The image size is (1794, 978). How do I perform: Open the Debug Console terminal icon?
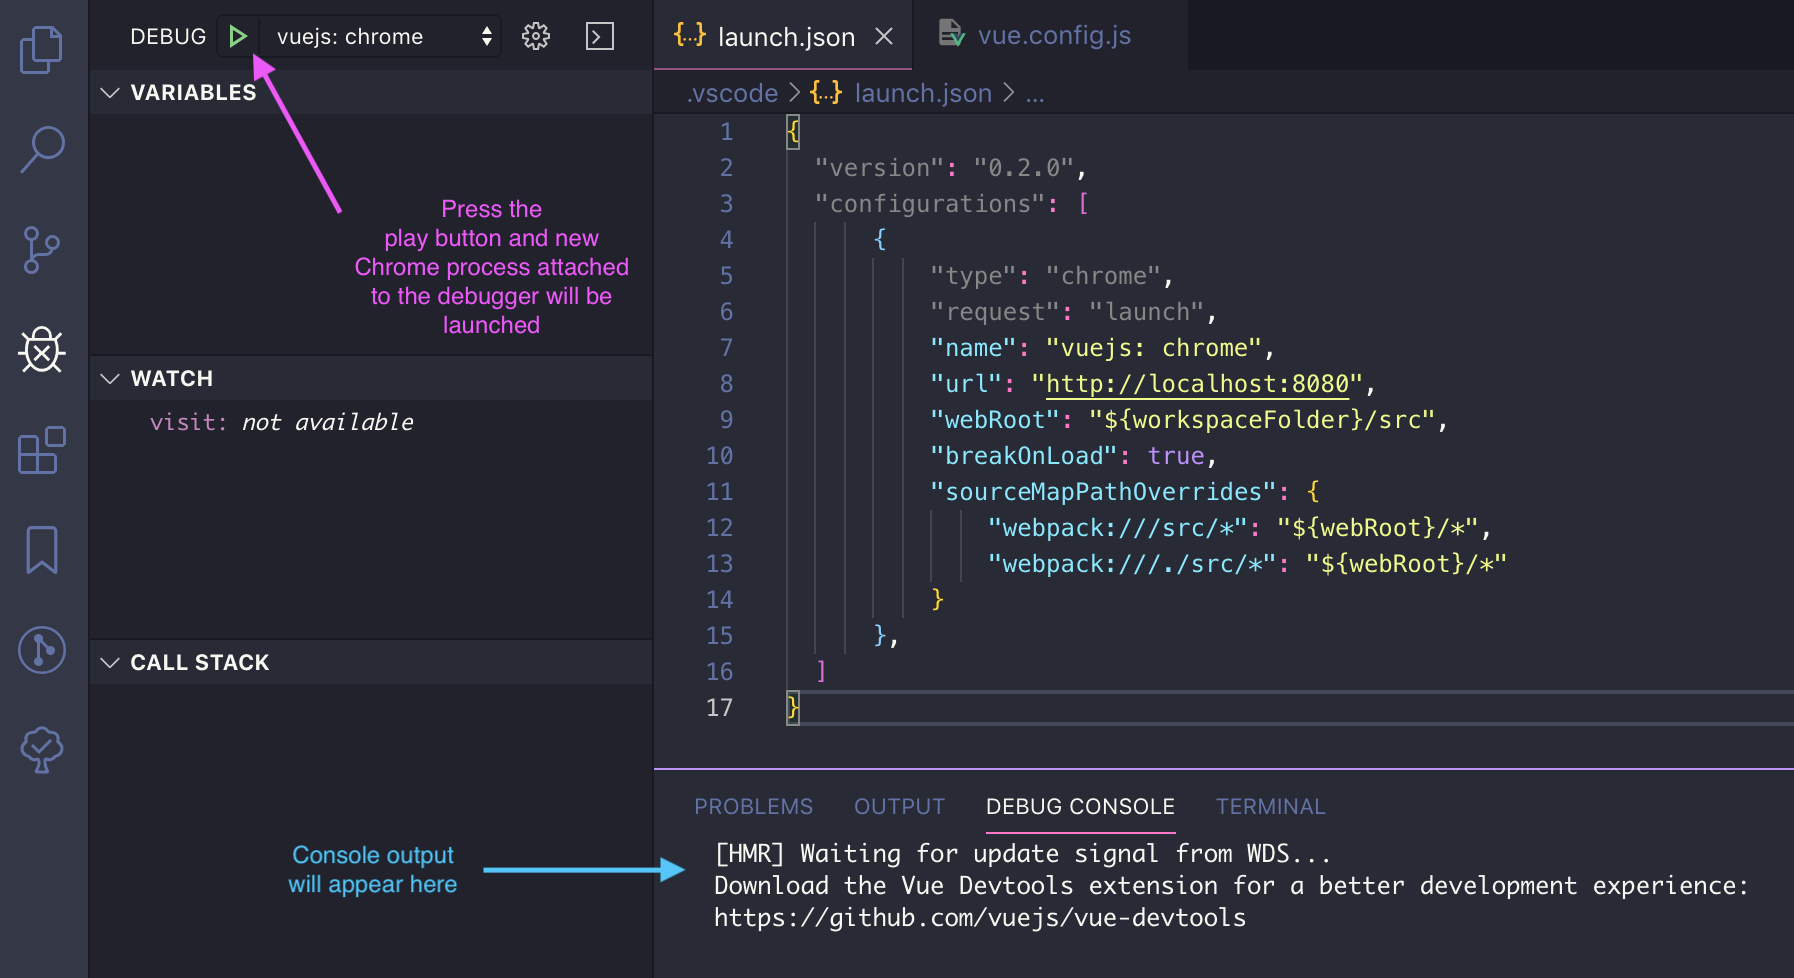(x=600, y=37)
